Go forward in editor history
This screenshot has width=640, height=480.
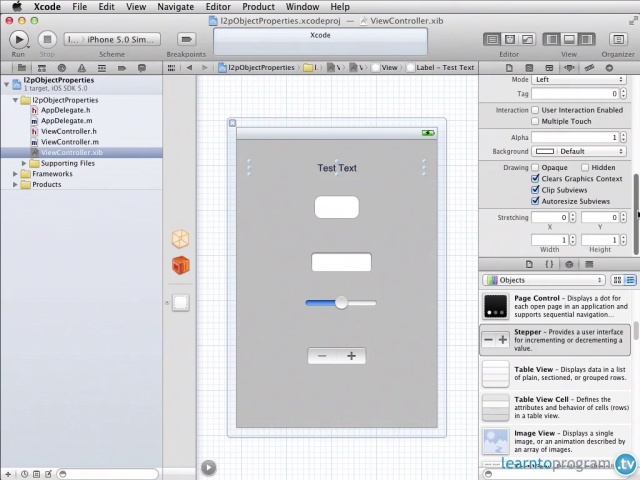tap(205, 68)
